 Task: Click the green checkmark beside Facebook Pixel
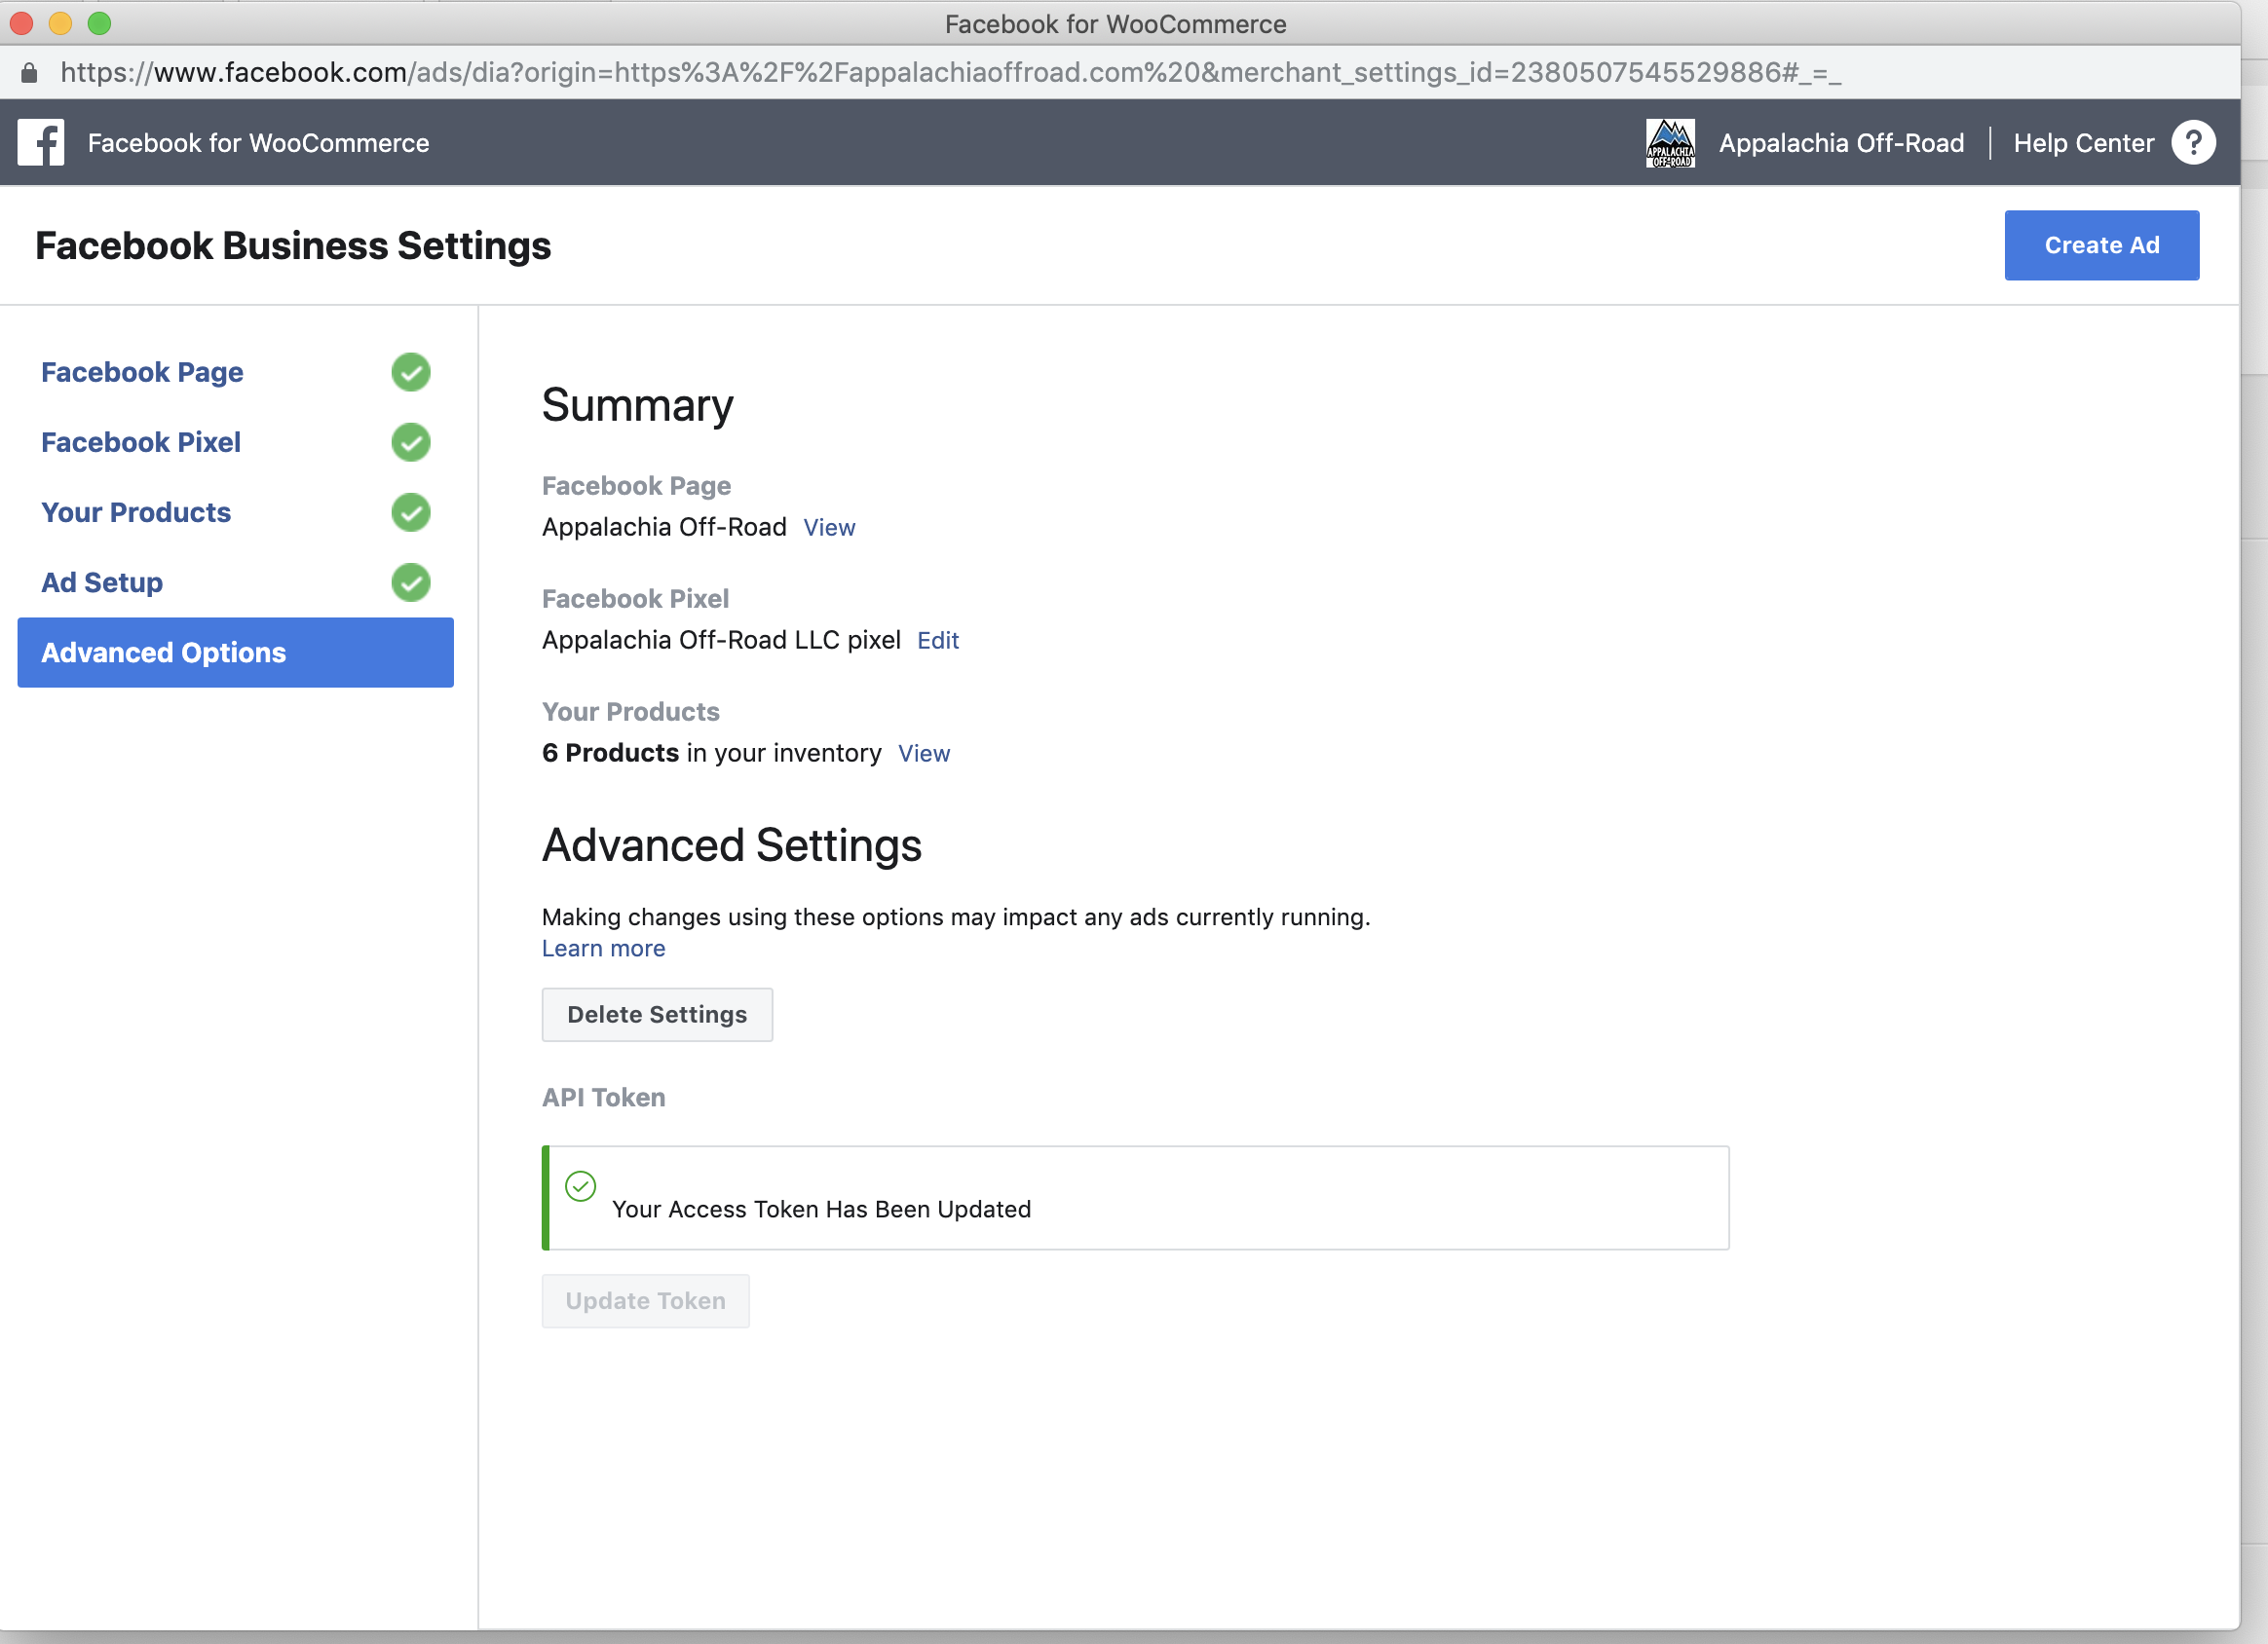pyautogui.click(x=411, y=442)
